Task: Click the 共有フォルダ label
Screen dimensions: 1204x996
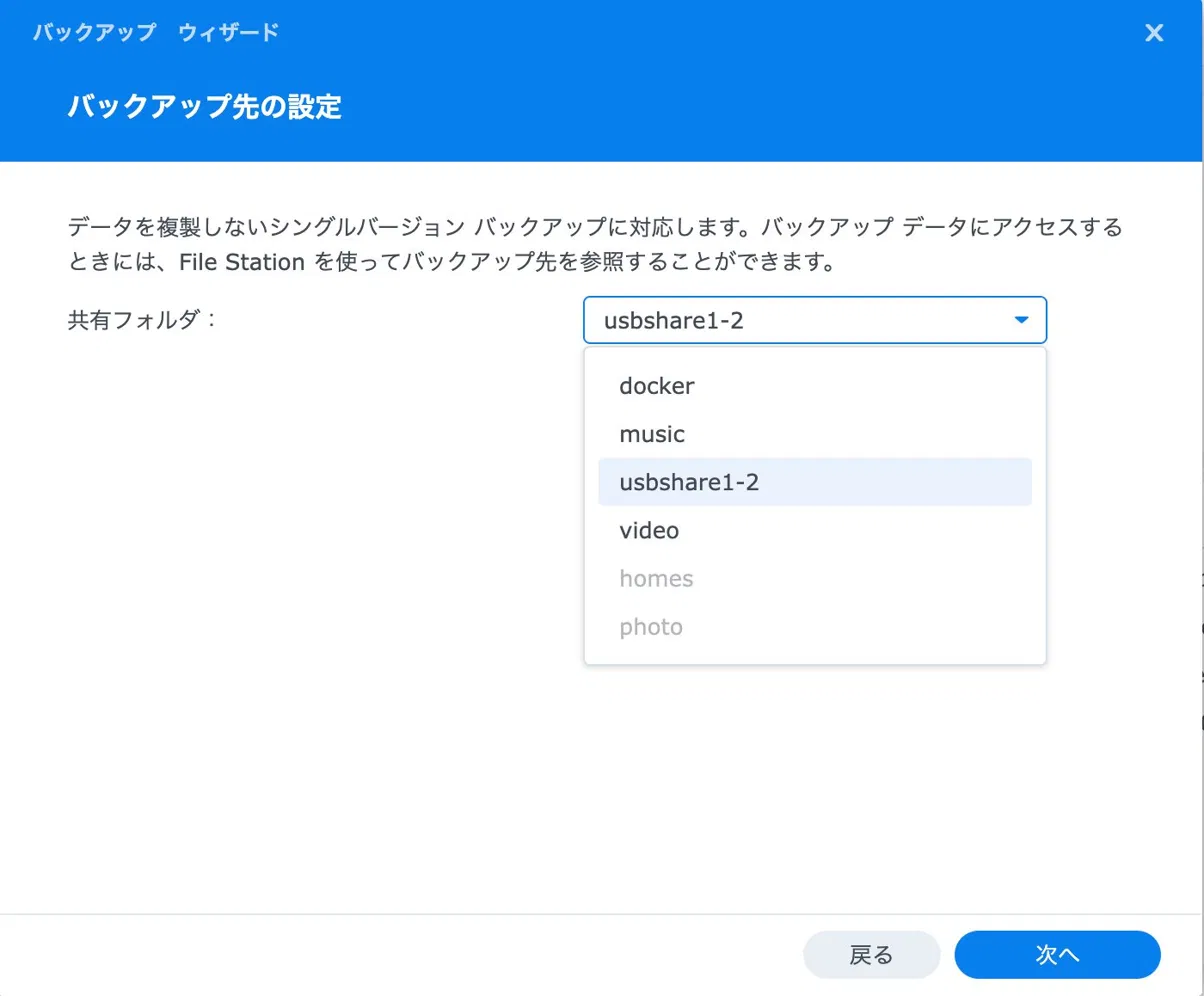Action: 141,320
